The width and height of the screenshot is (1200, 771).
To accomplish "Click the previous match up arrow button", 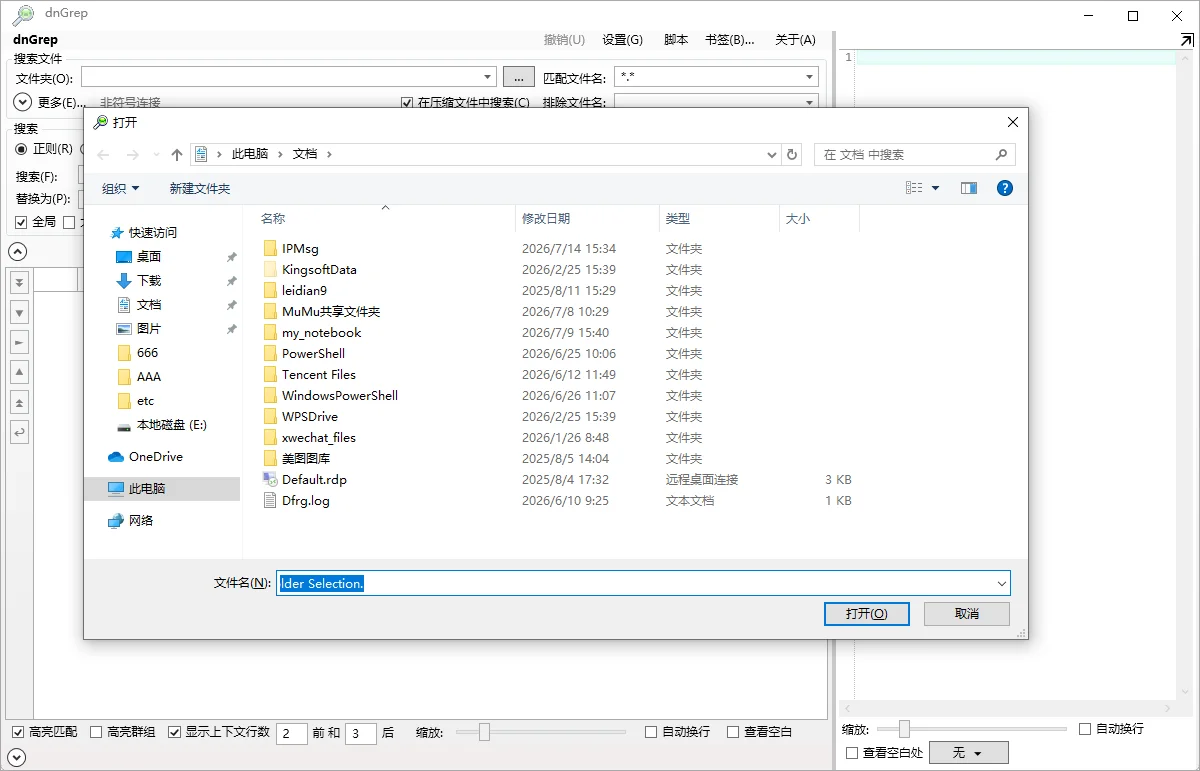I will 19,372.
